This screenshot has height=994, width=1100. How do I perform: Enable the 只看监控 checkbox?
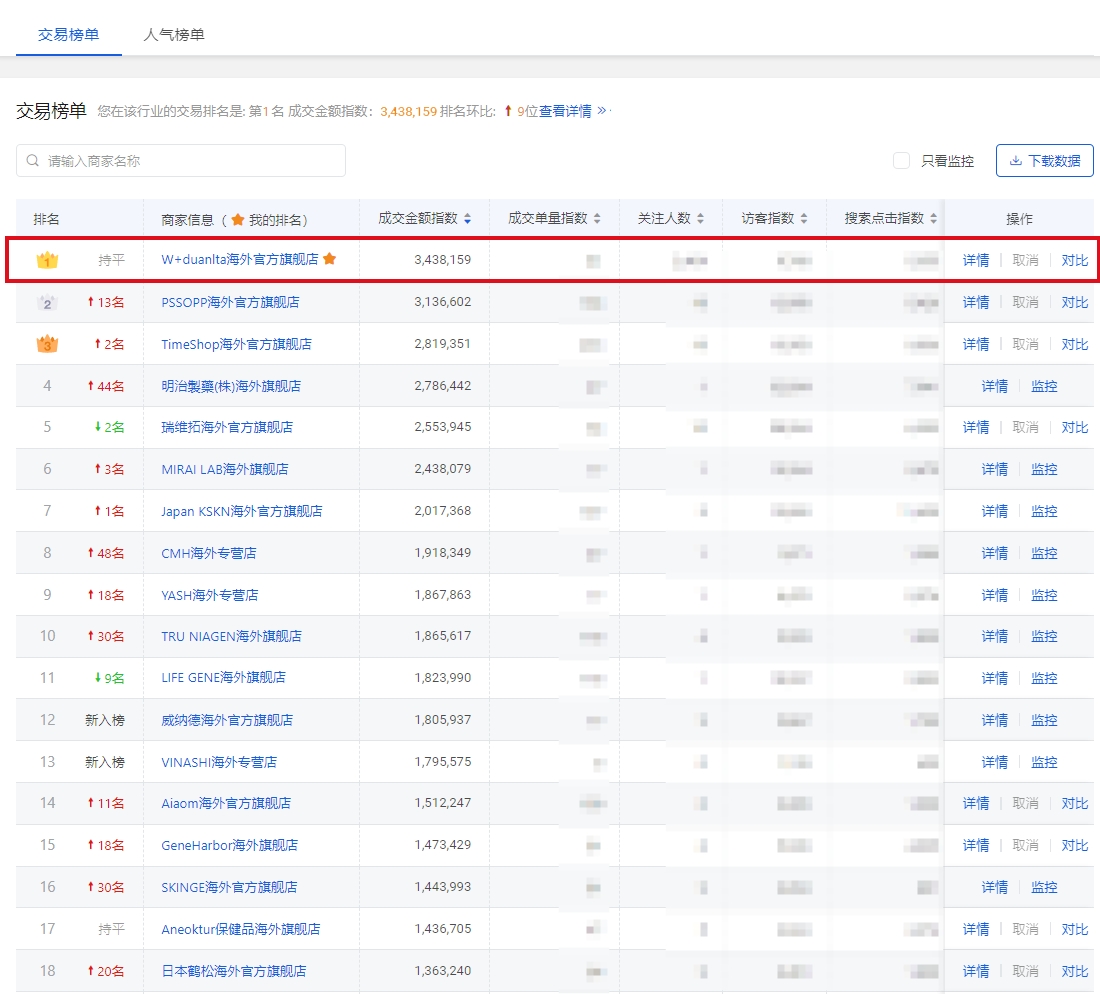[x=901, y=161]
